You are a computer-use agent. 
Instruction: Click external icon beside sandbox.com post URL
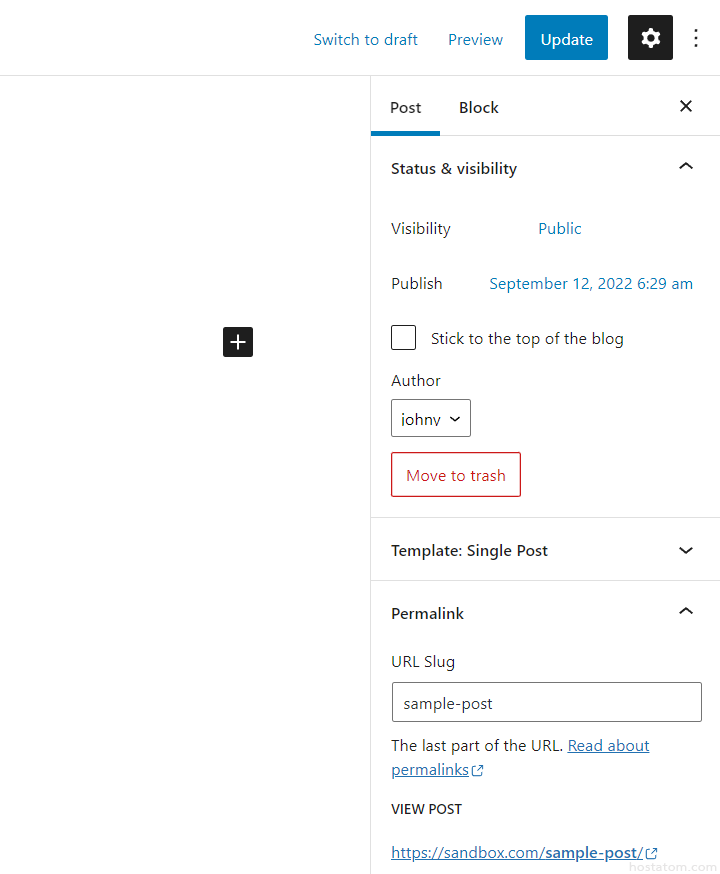tap(652, 853)
